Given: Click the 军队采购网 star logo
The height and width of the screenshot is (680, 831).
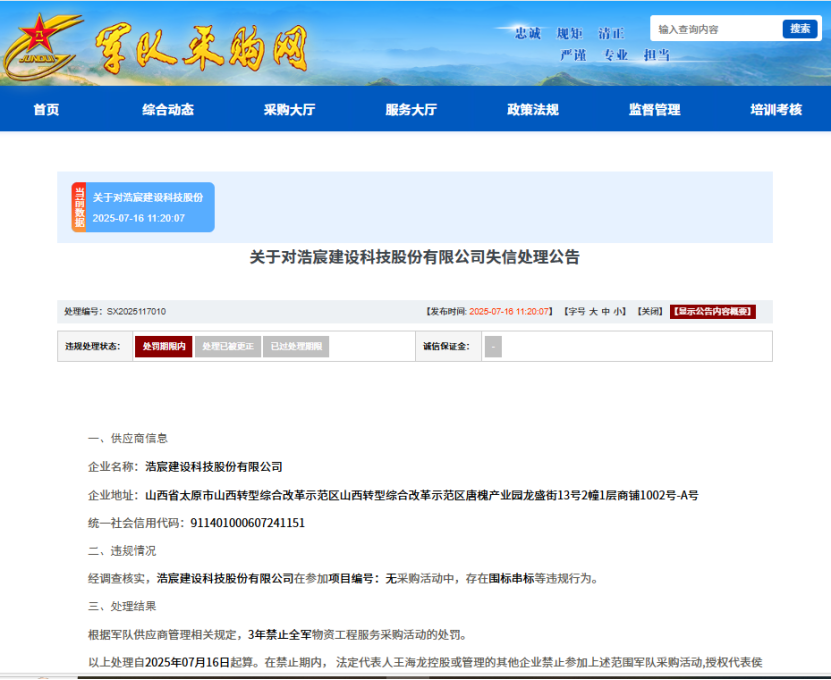Looking at the screenshot, I should coord(41,46).
